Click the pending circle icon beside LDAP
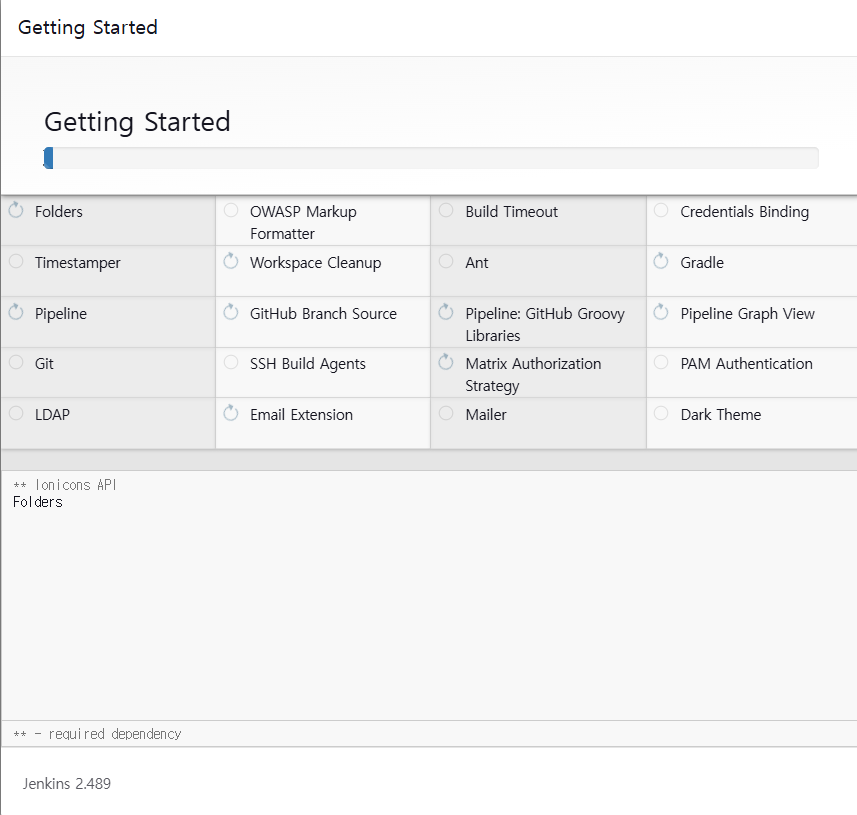The height and width of the screenshot is (815, 857). click(x=16, y=413)
